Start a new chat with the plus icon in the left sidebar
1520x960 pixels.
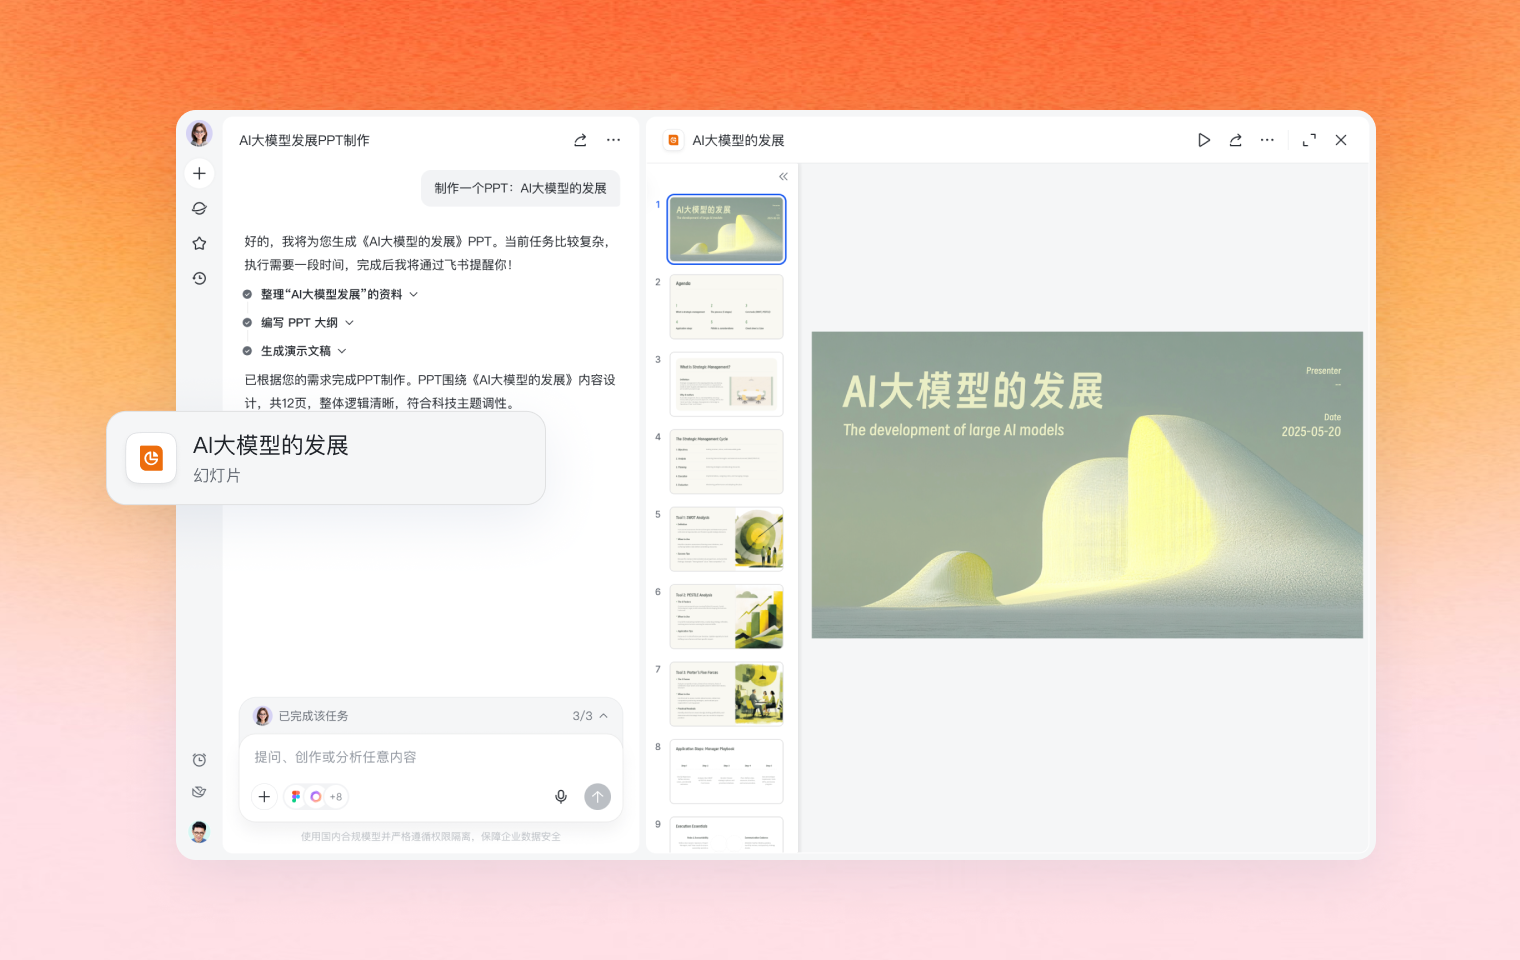(x=199, y=173)
